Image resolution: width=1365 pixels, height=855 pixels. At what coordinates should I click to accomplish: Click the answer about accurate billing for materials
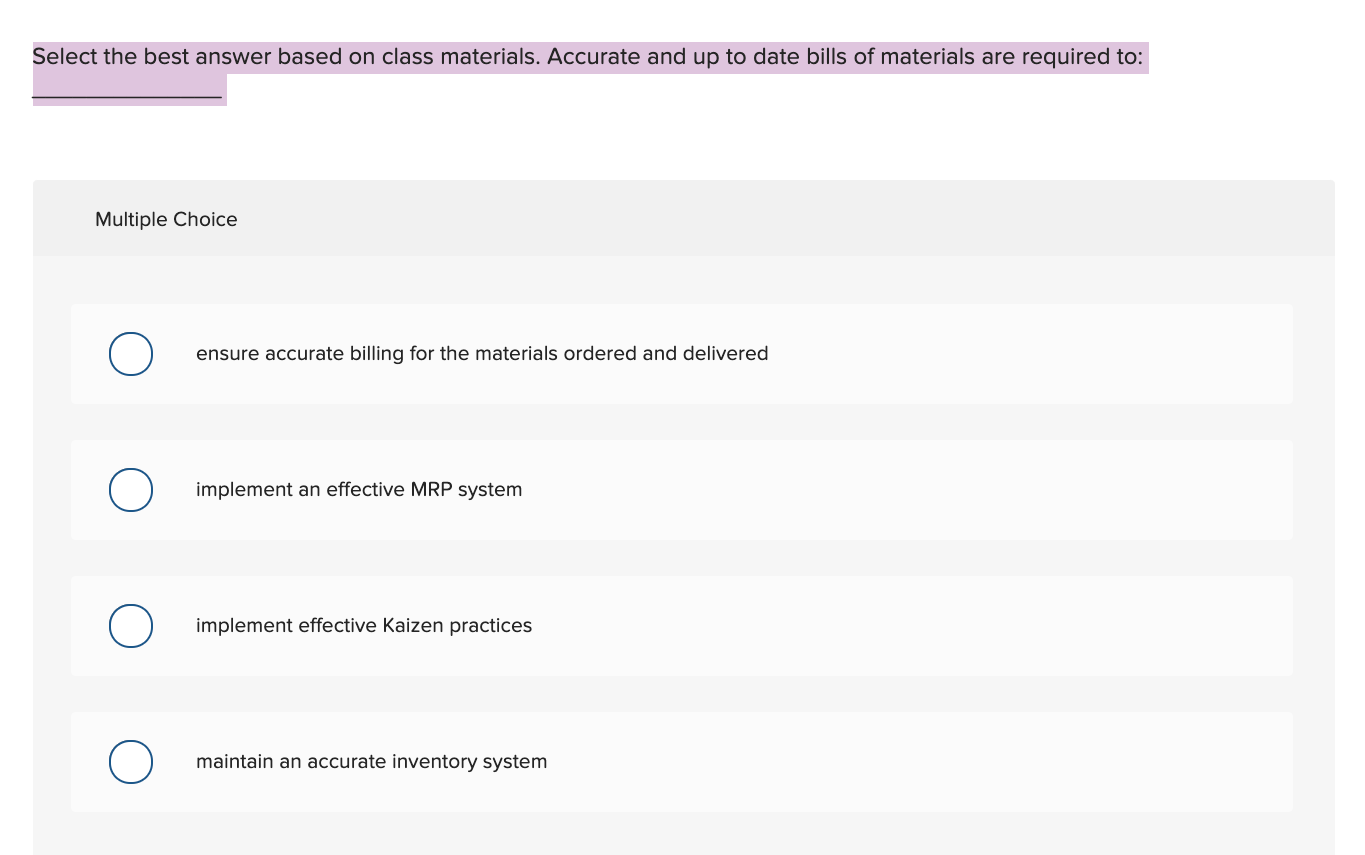pos(483,353)
